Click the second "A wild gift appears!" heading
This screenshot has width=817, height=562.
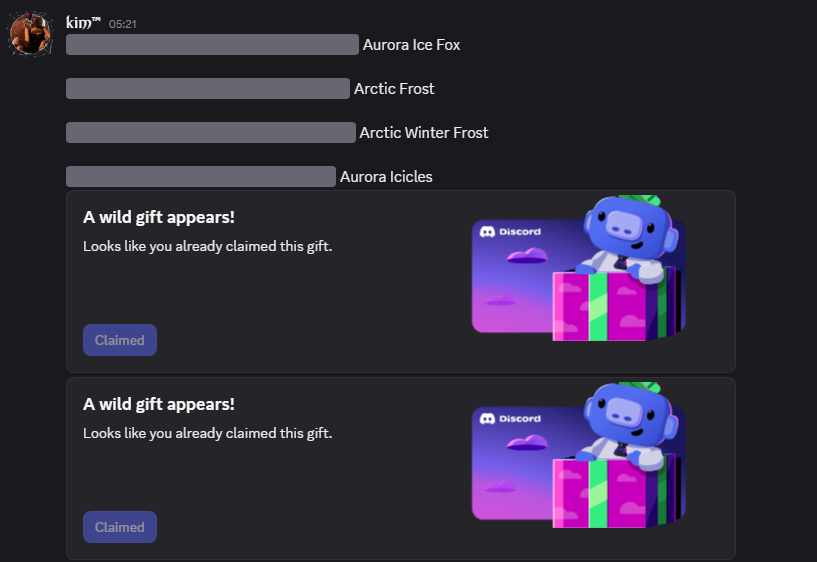tap(159, 404)
